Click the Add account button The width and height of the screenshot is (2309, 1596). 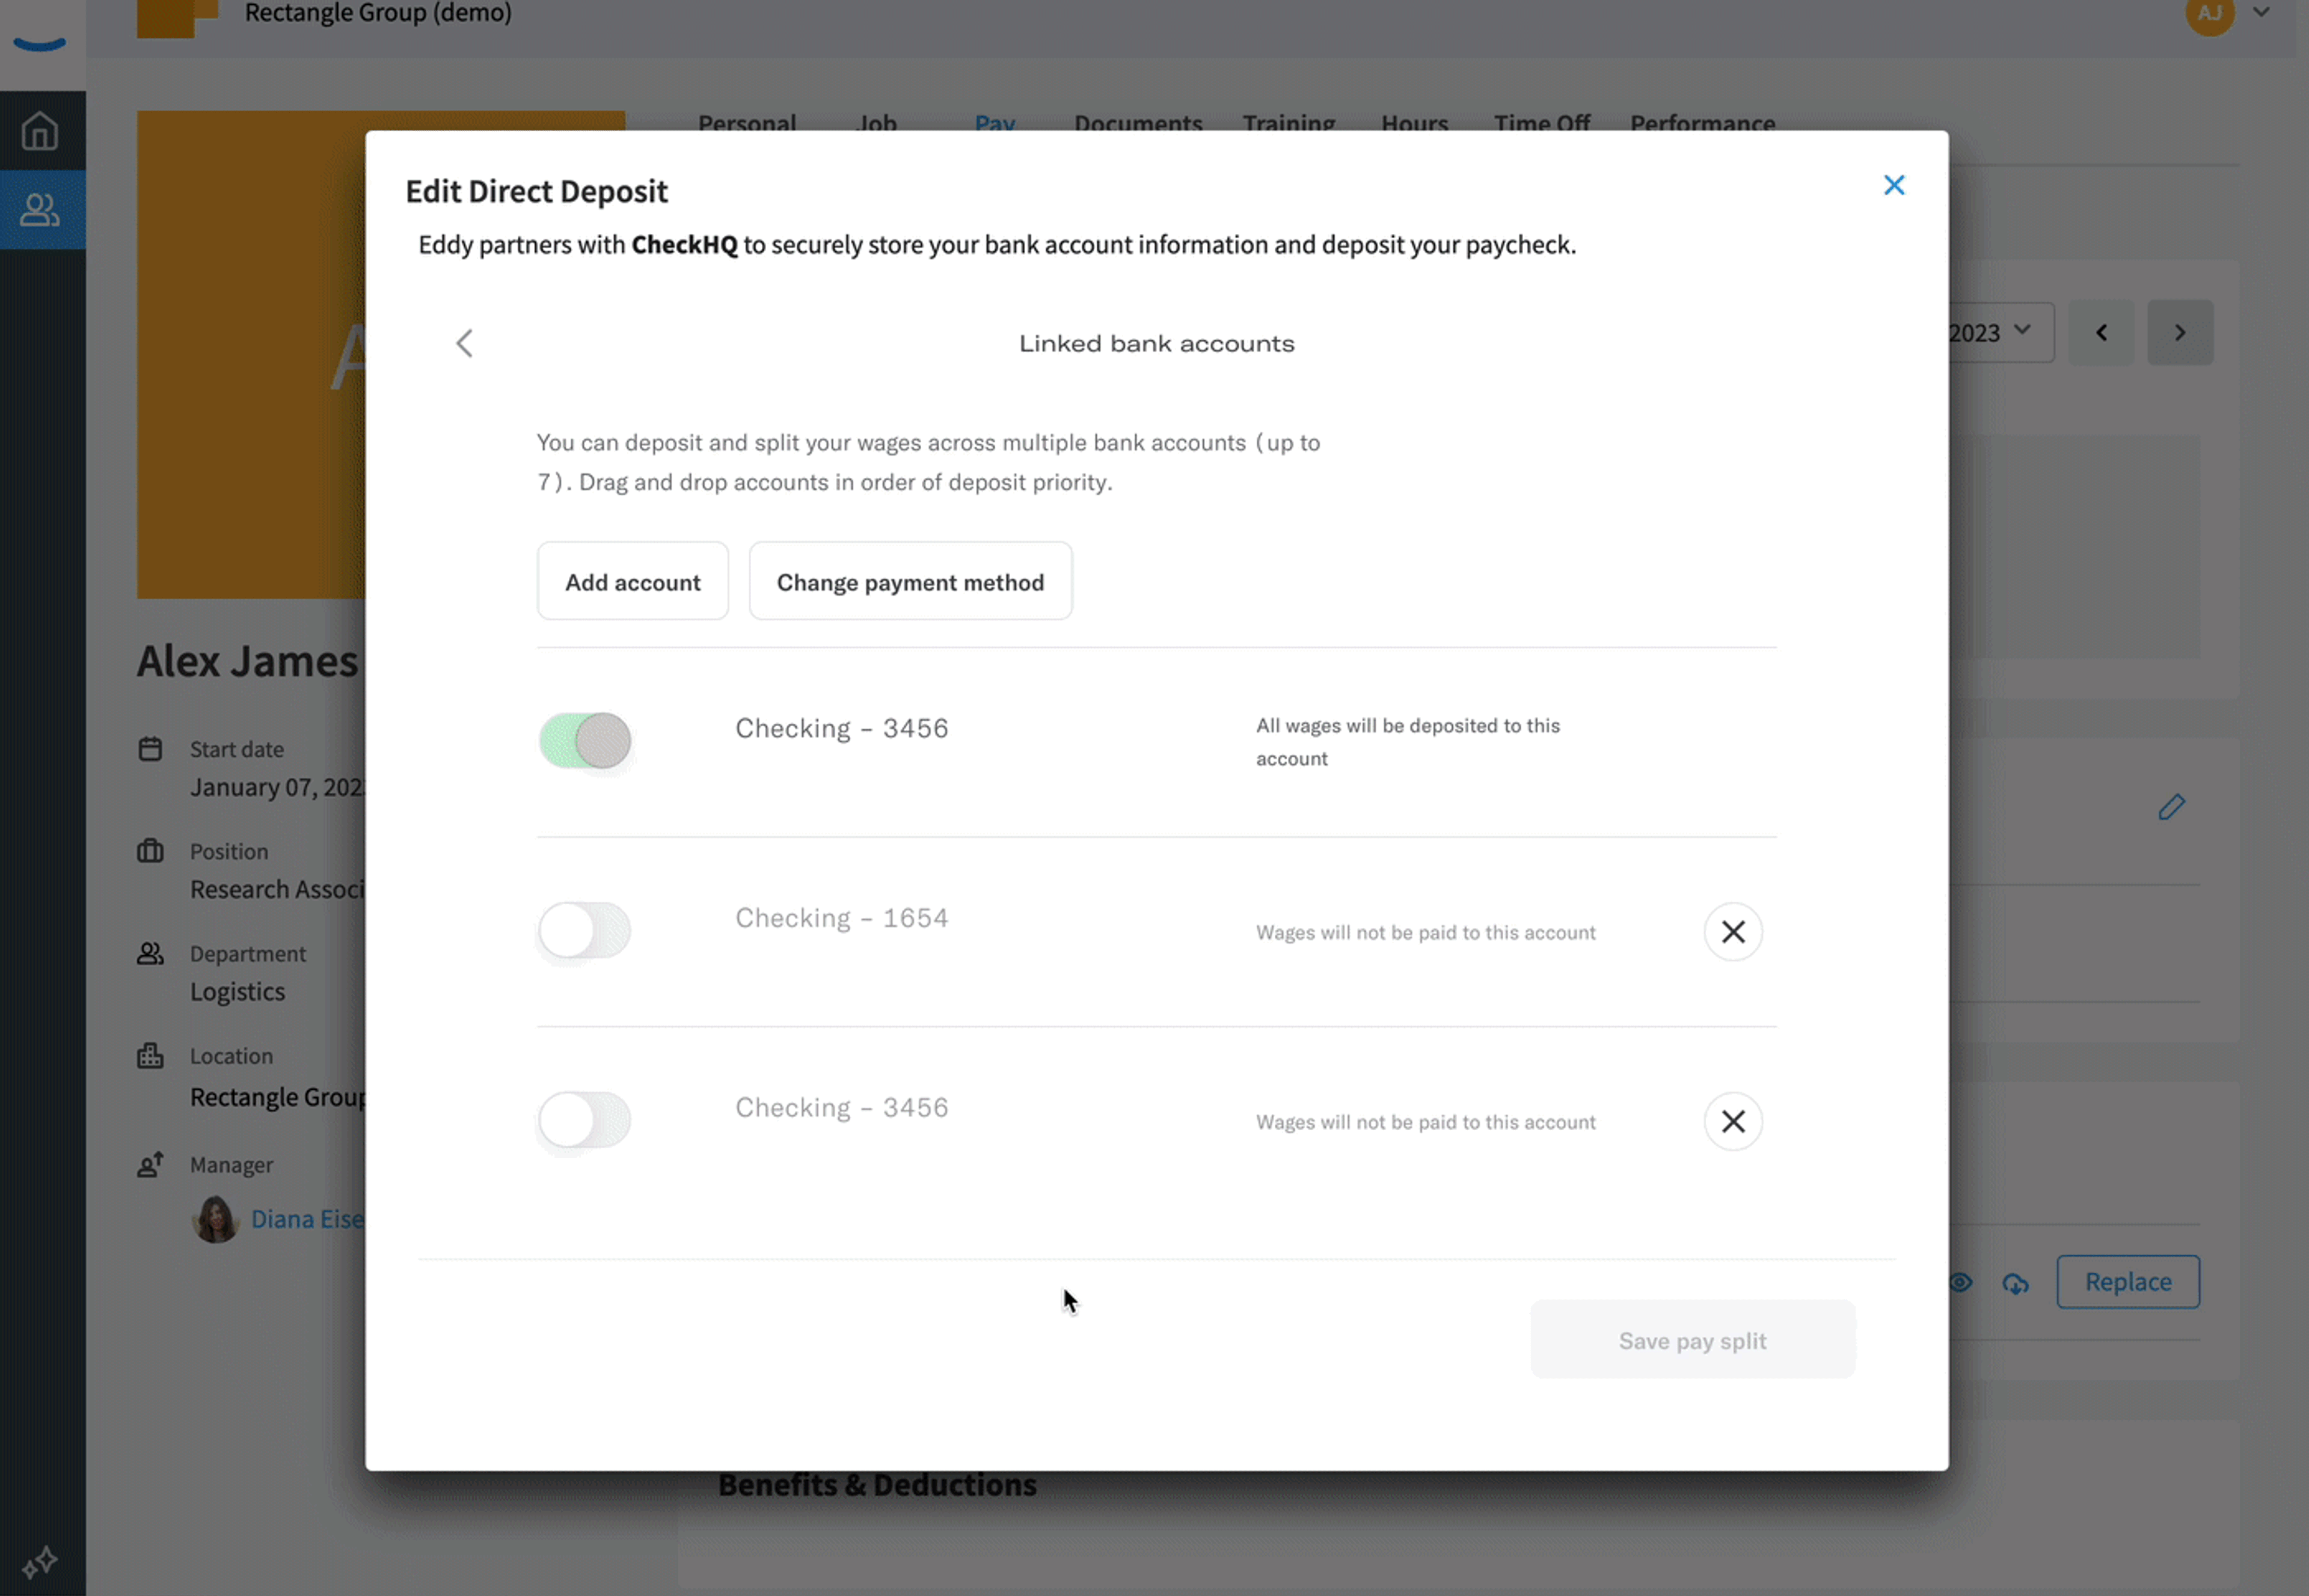(x=632, y=582)
